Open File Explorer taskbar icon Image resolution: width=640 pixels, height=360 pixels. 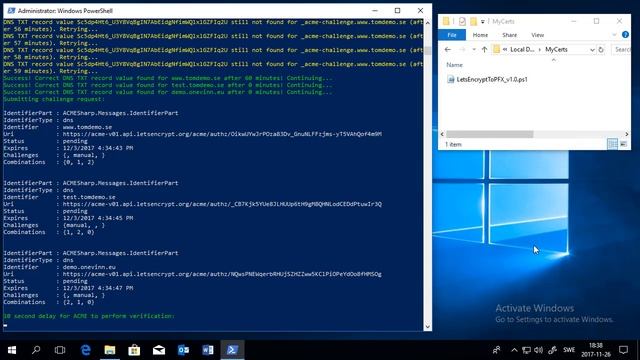(x=110, y=350)
